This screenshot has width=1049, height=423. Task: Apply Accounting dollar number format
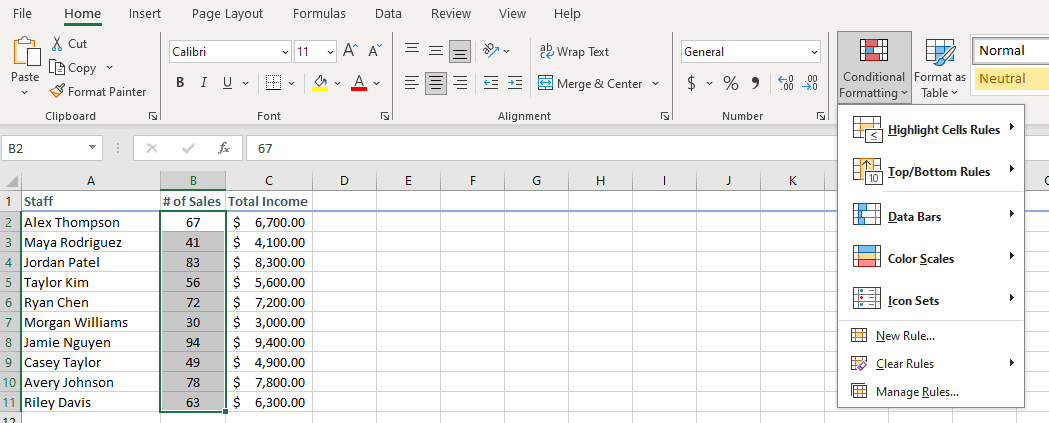pyautogui.click(x=692, y=84)
